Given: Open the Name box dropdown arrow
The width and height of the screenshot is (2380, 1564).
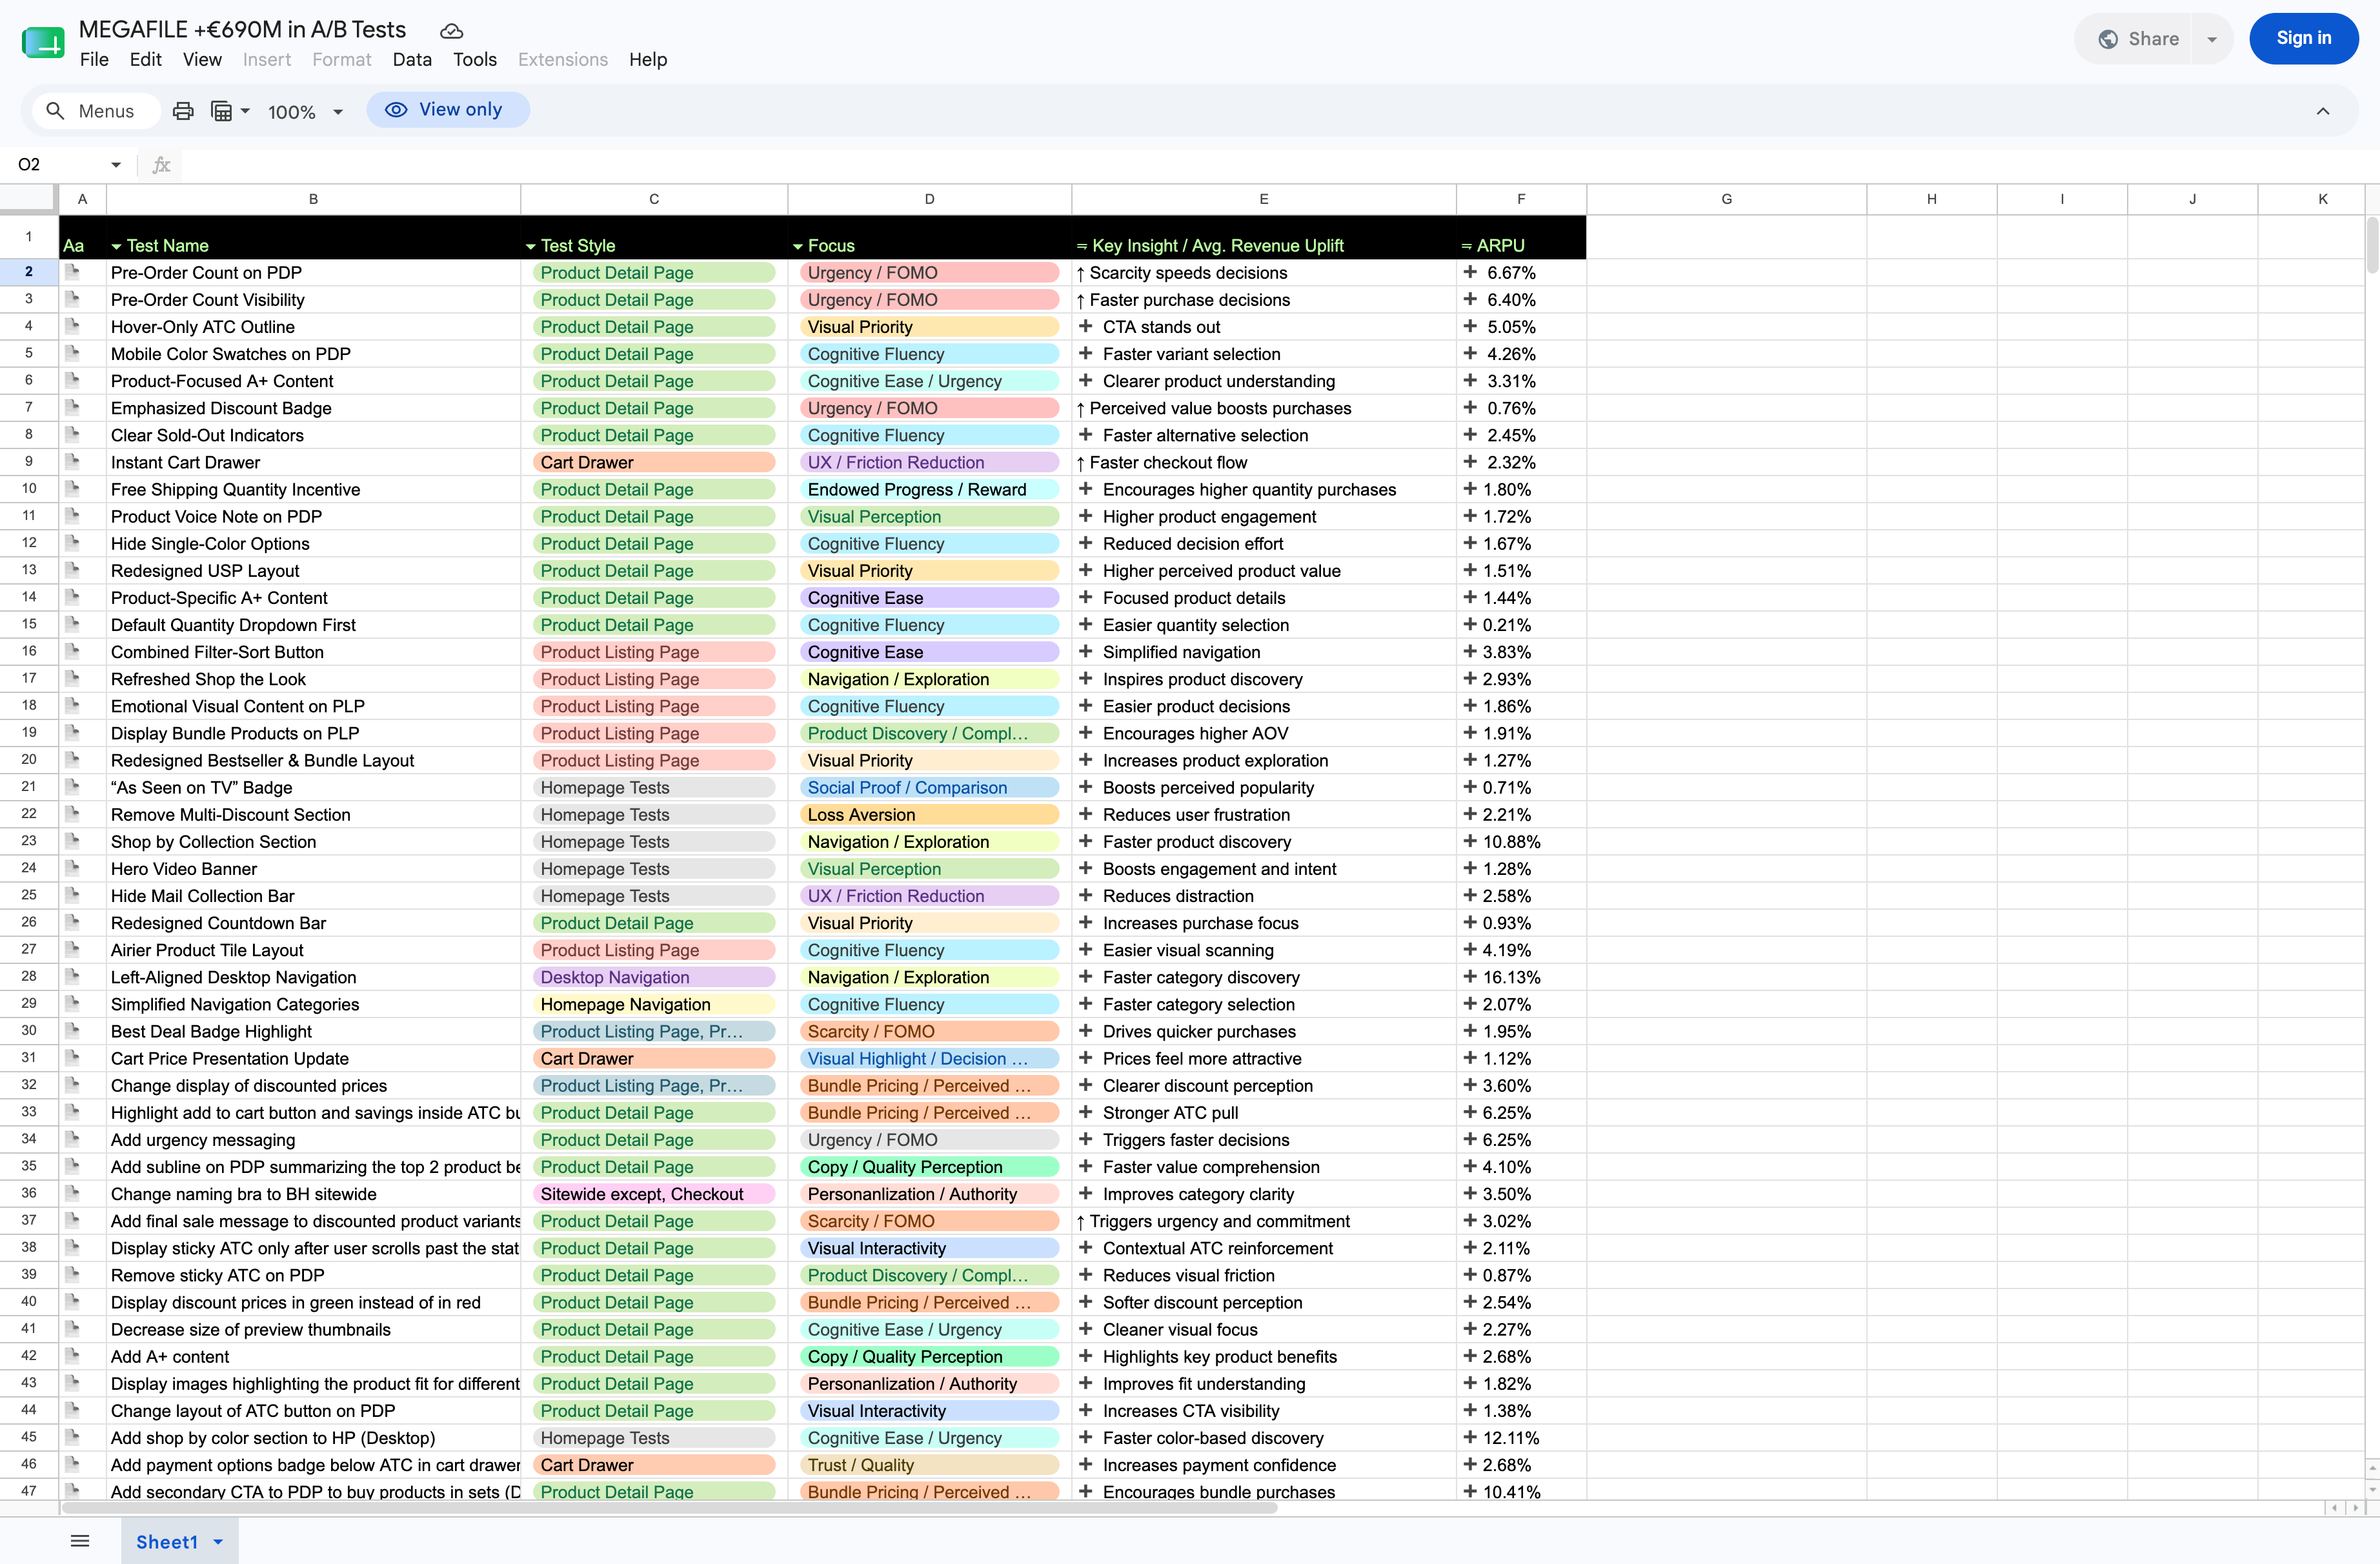Looking at the screenshot, I should (116, 165).
